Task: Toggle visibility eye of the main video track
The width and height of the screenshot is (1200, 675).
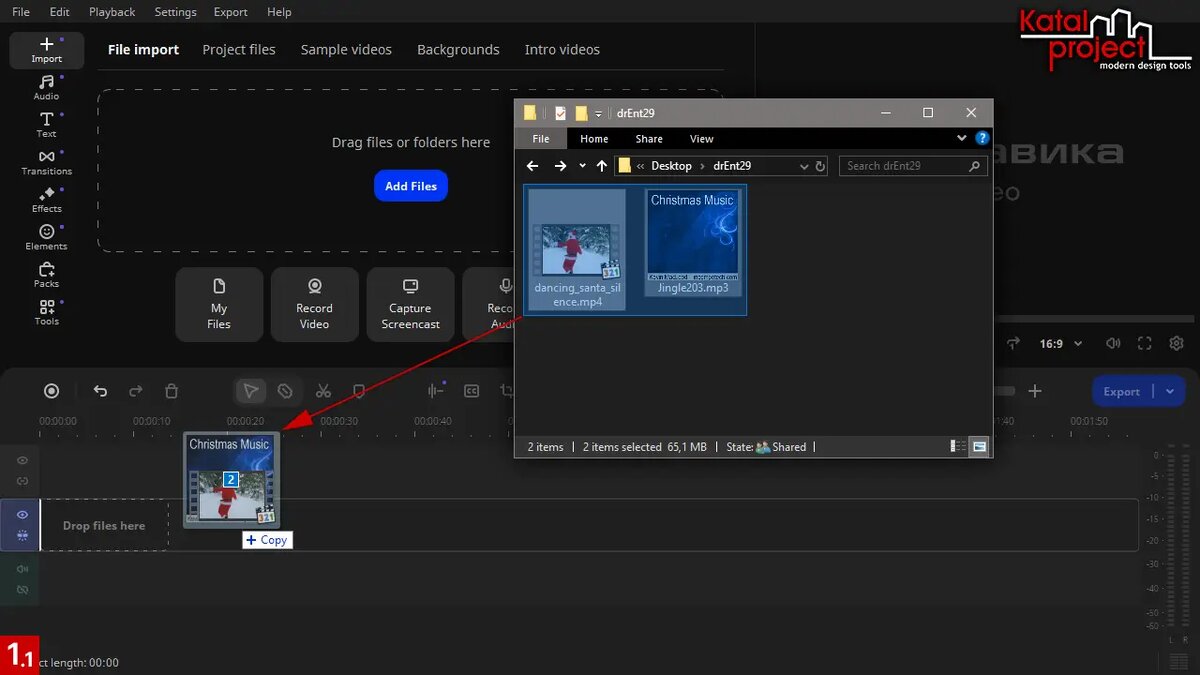Action: (22, 514)
